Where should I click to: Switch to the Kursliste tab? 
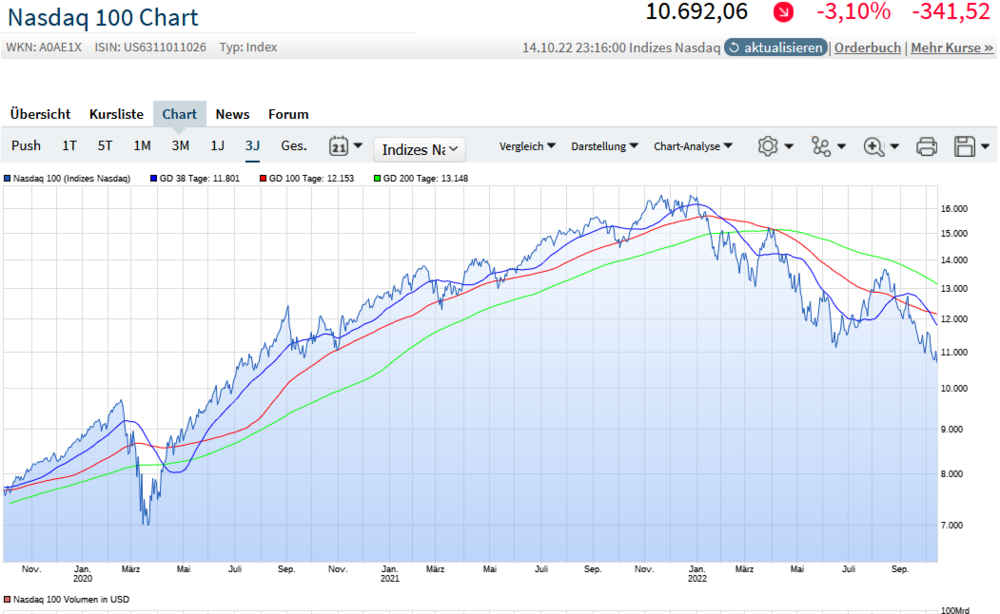click(116, 114)
